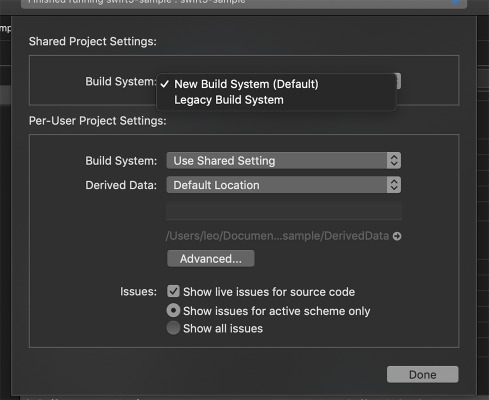
Task: Click the derived data path text field
Action: click(x=284, y=210)
